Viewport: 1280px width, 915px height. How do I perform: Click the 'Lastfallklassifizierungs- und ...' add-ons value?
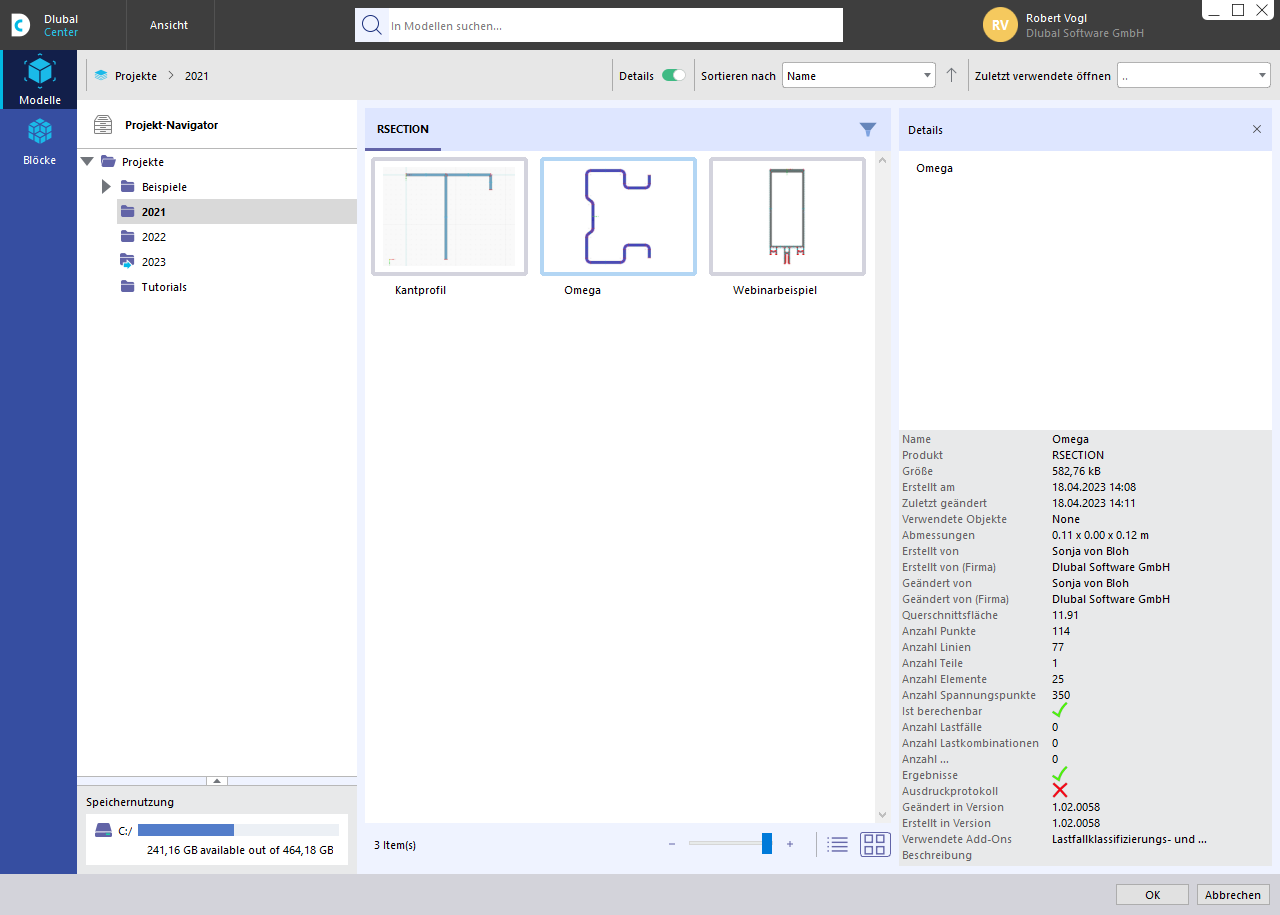pos(1129,839)
